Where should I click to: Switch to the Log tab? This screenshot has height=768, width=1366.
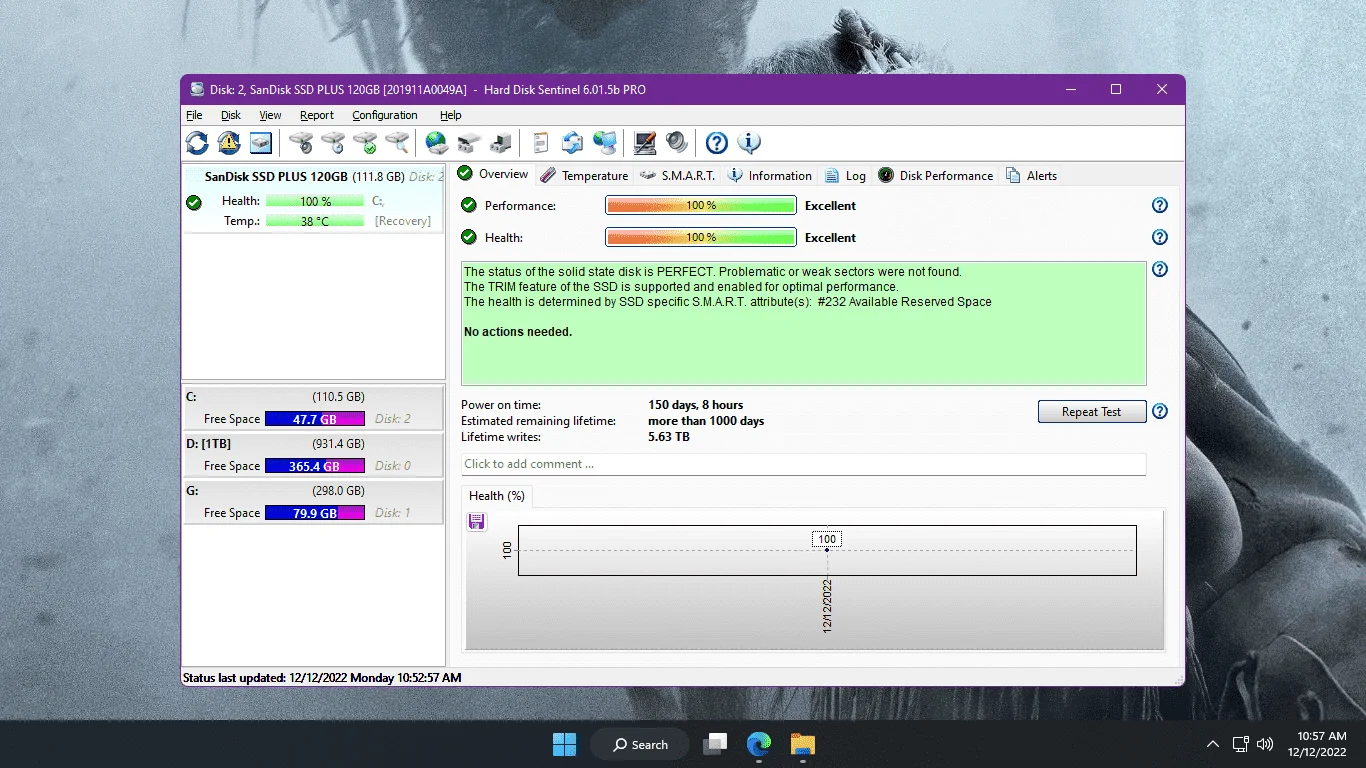coord(846,175)
